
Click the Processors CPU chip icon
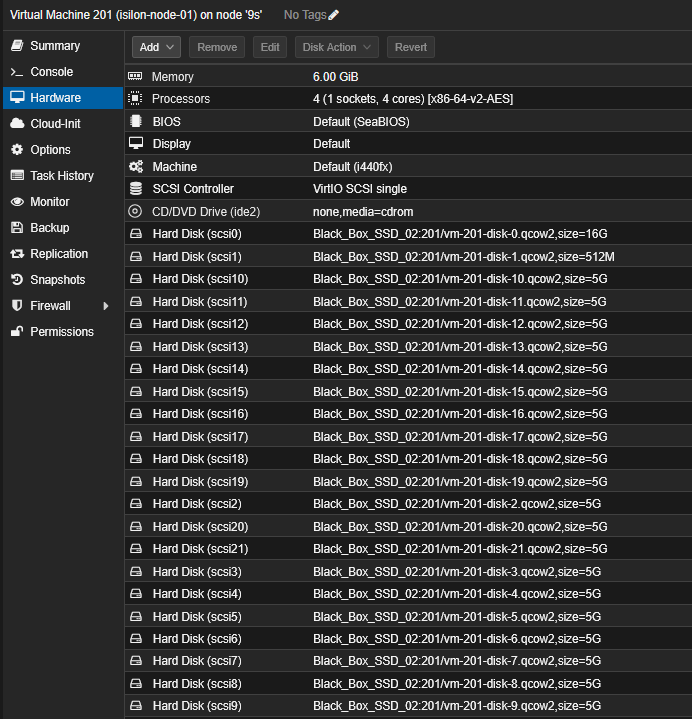pos(136,99)
